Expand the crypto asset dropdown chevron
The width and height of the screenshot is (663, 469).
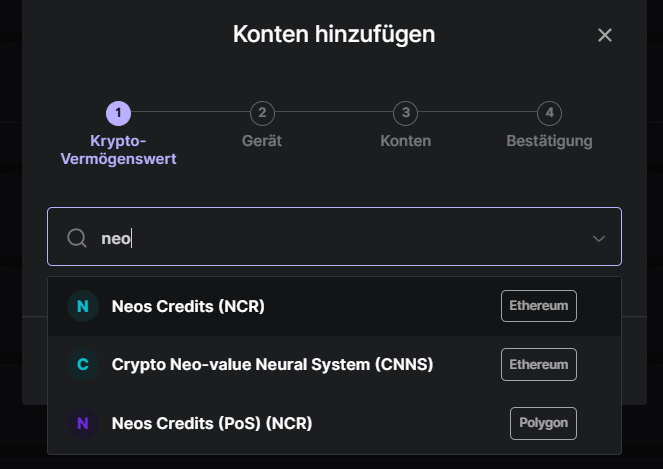point(598,239)
